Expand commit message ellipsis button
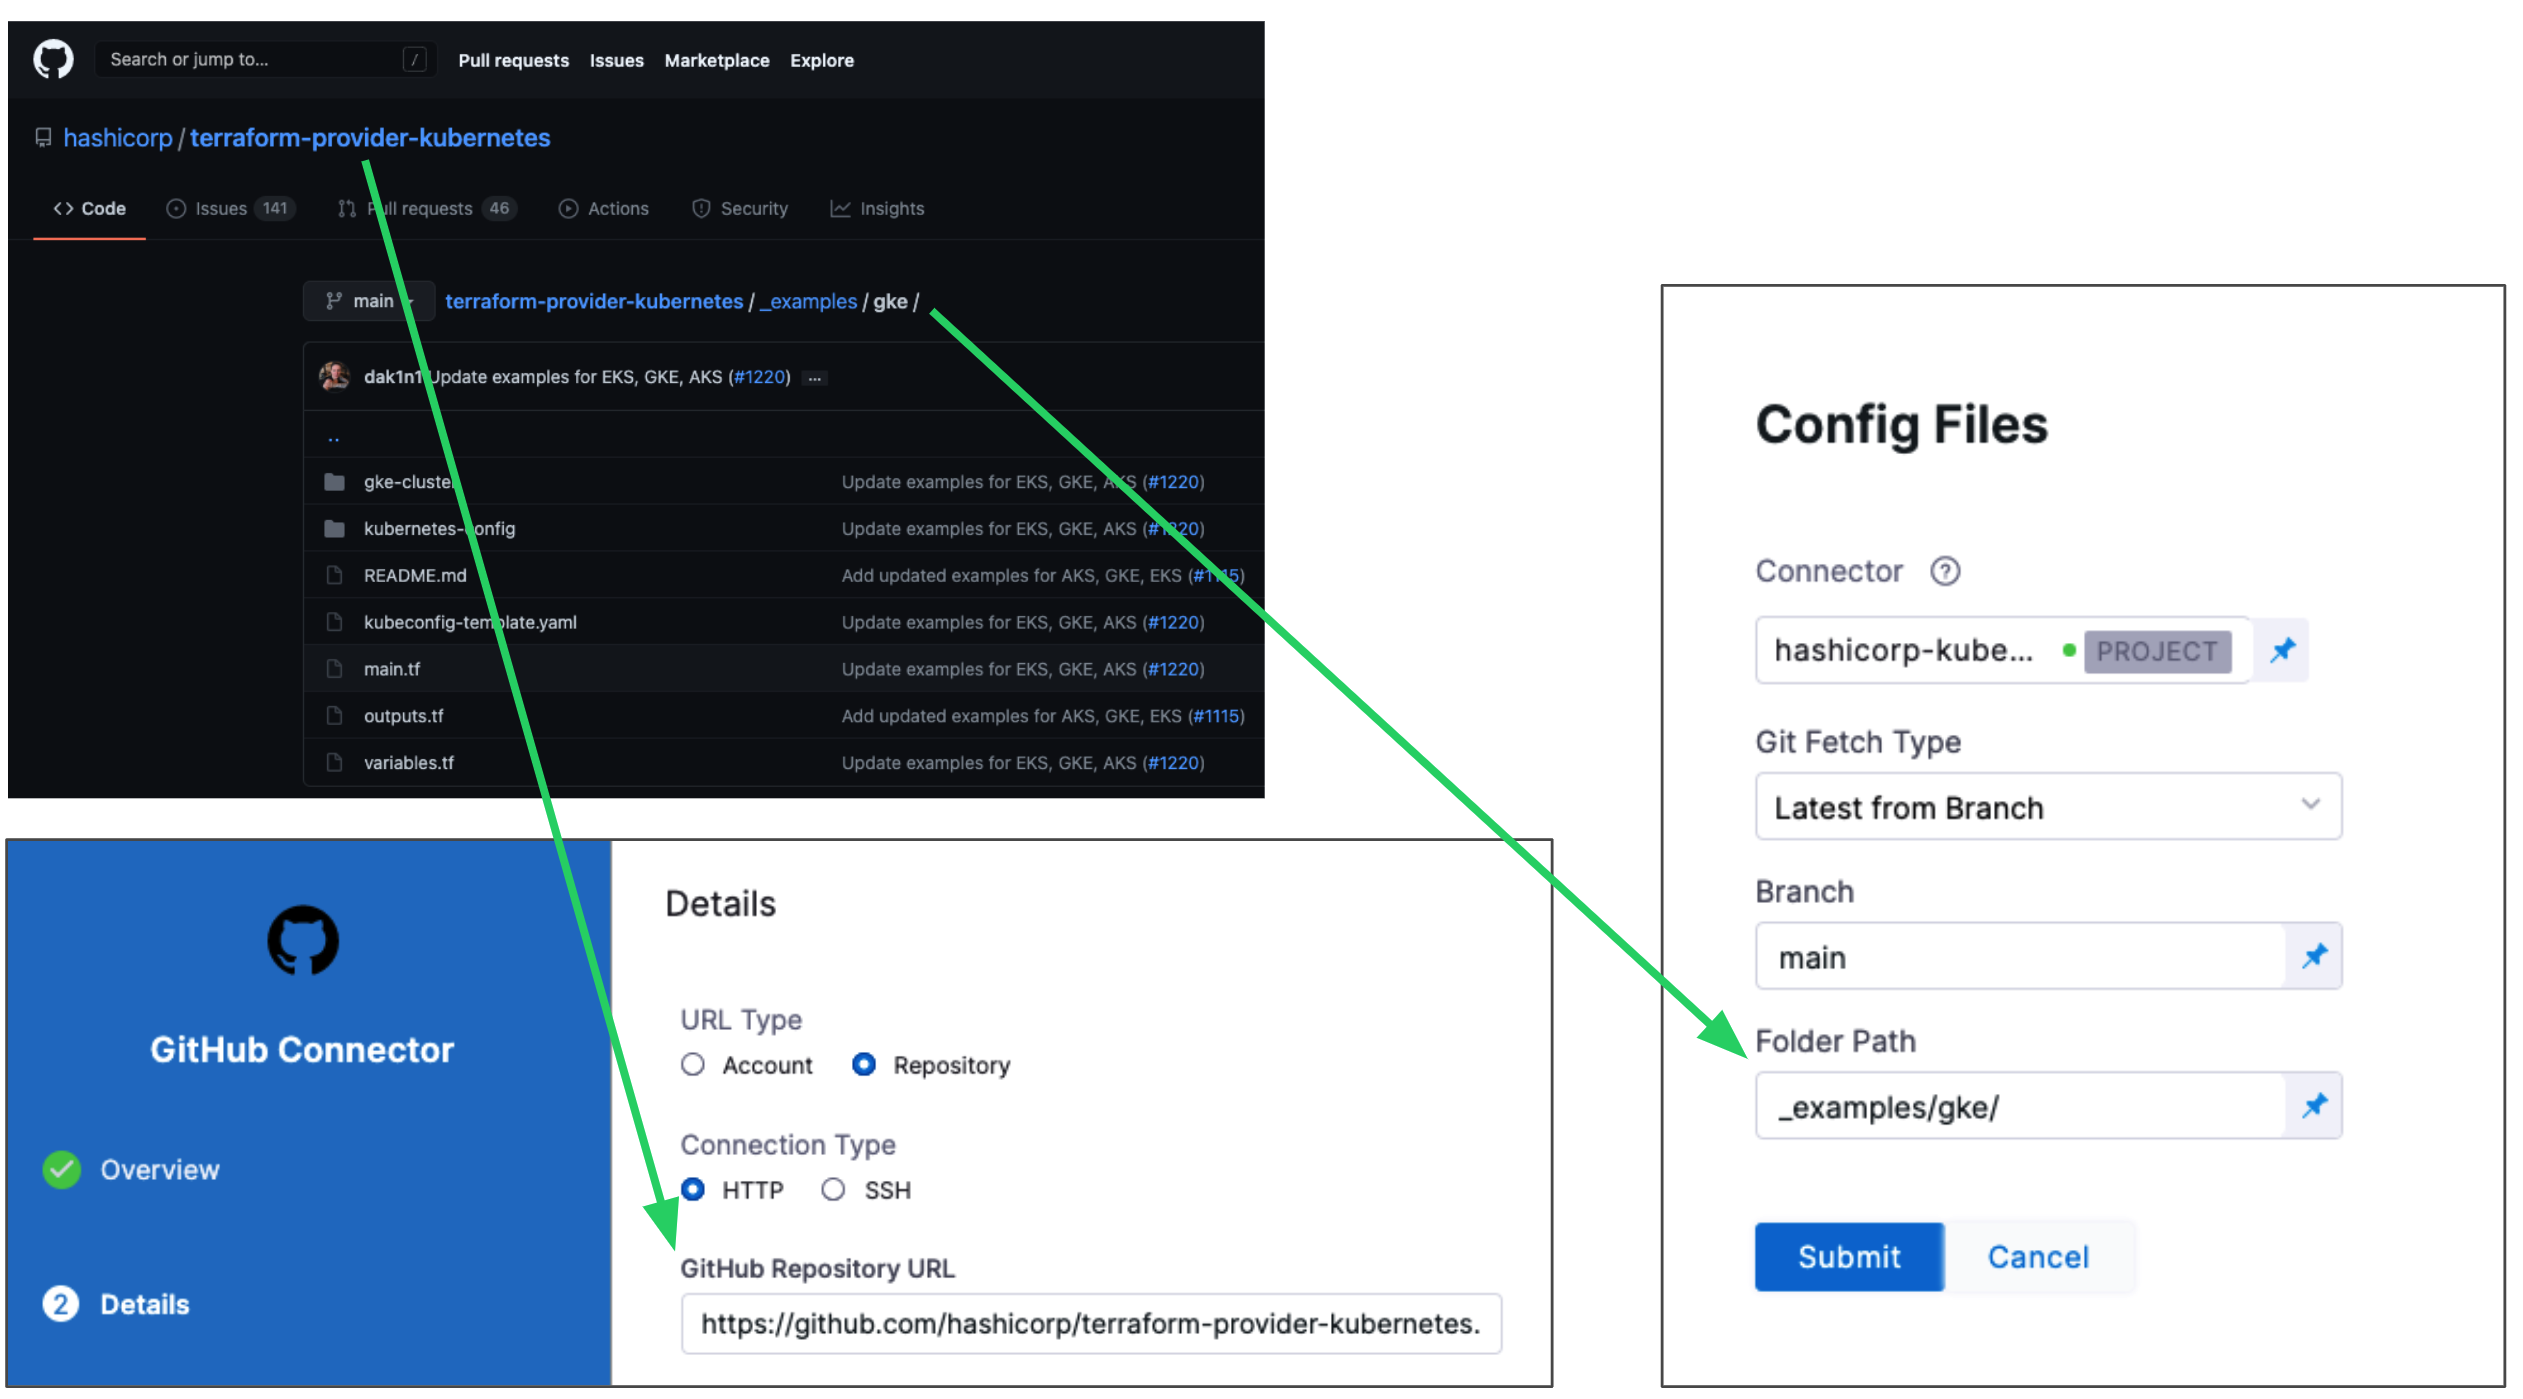Screen dimensions: 2523x1399 pyautogui.click(x=815, y=378)
